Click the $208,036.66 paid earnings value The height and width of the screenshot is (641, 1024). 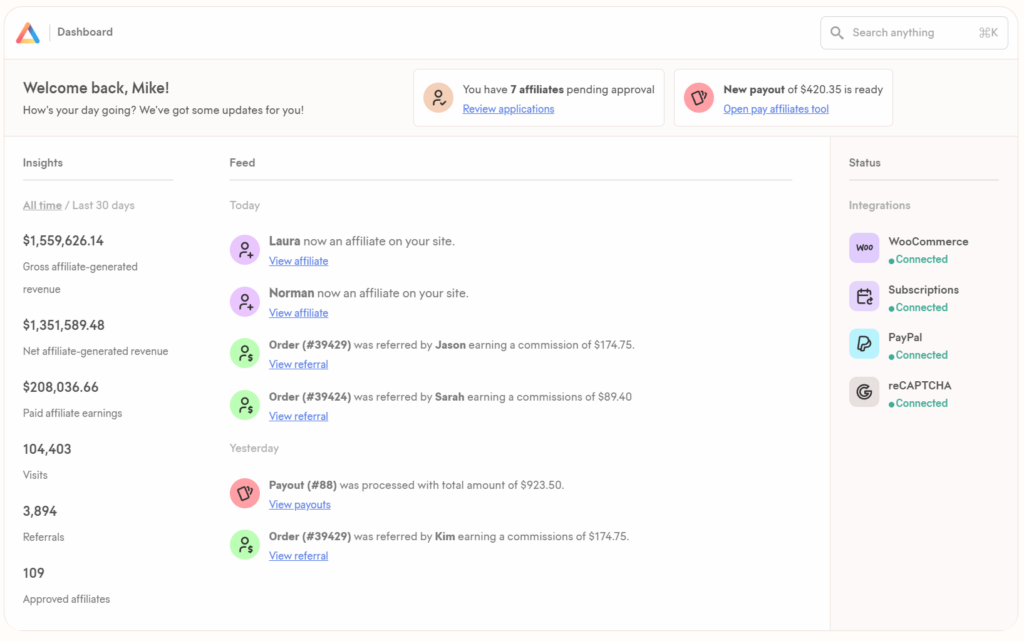(x=61, y=387)
